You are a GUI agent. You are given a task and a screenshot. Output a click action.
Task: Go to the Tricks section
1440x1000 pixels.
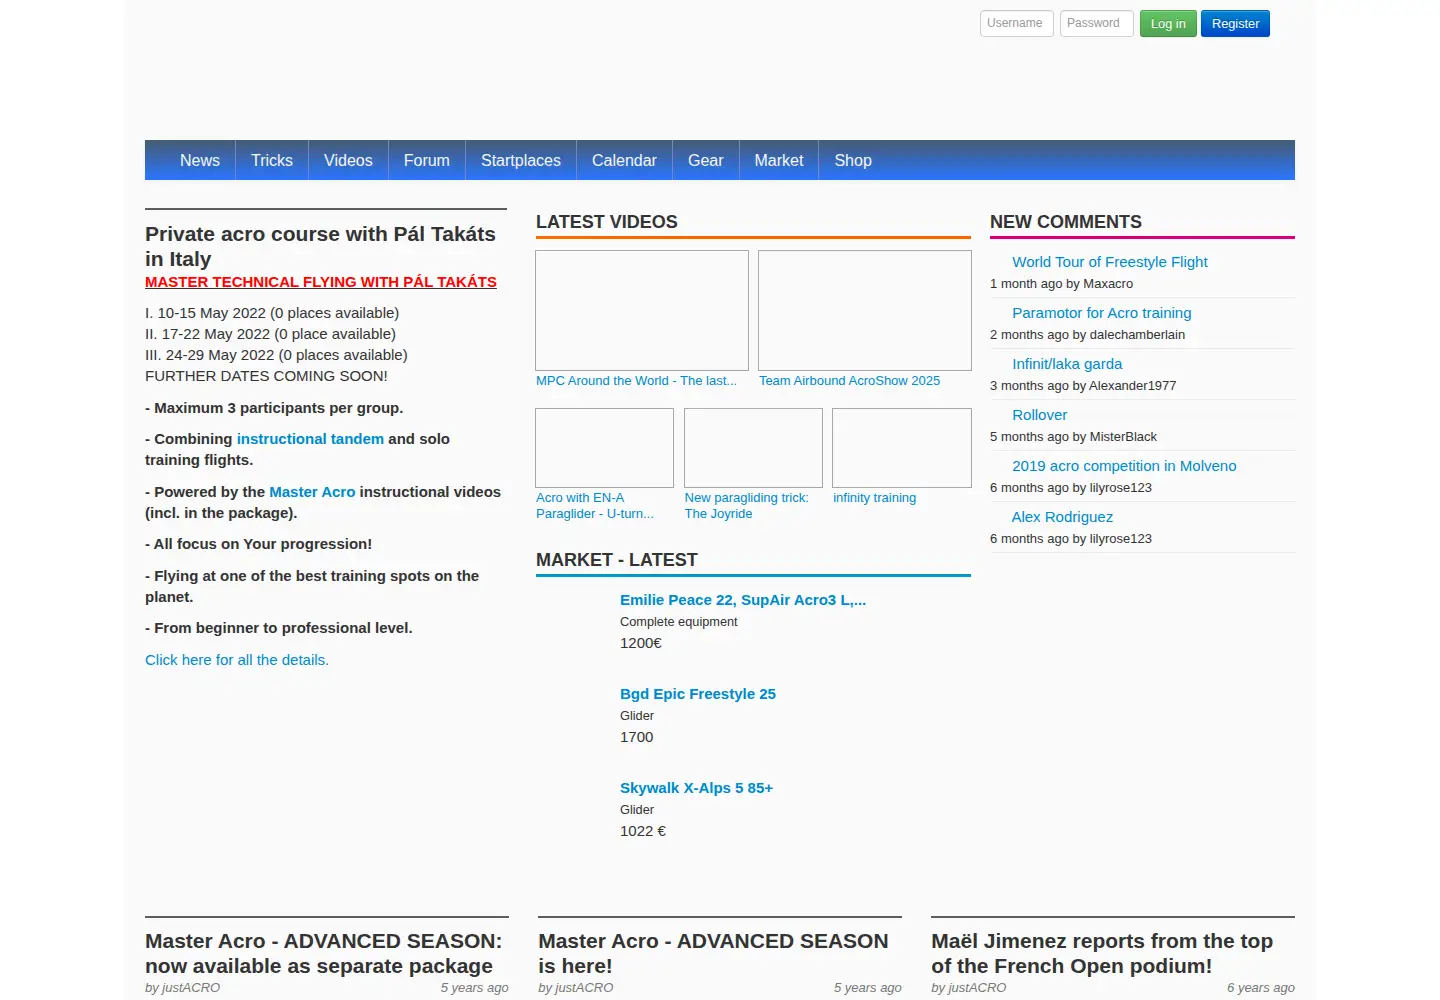tap(272, 160)
